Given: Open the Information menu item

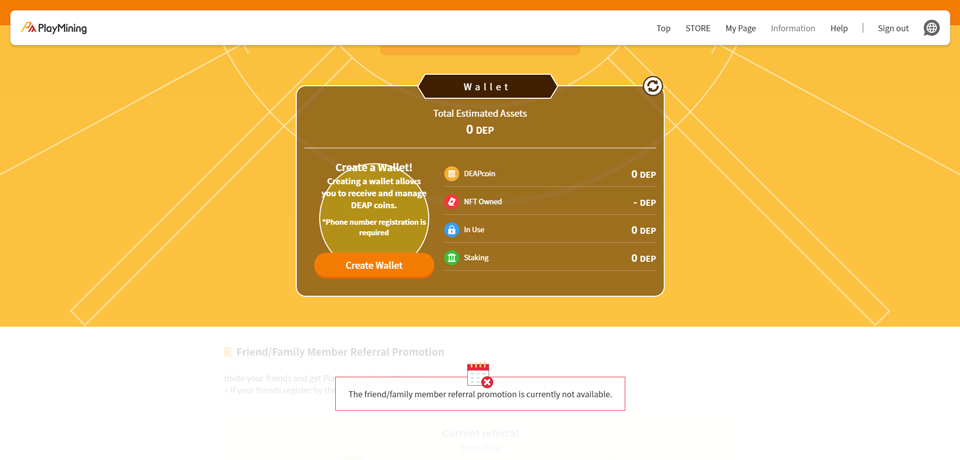Looking at the screenshot, I should pos(793,28).
